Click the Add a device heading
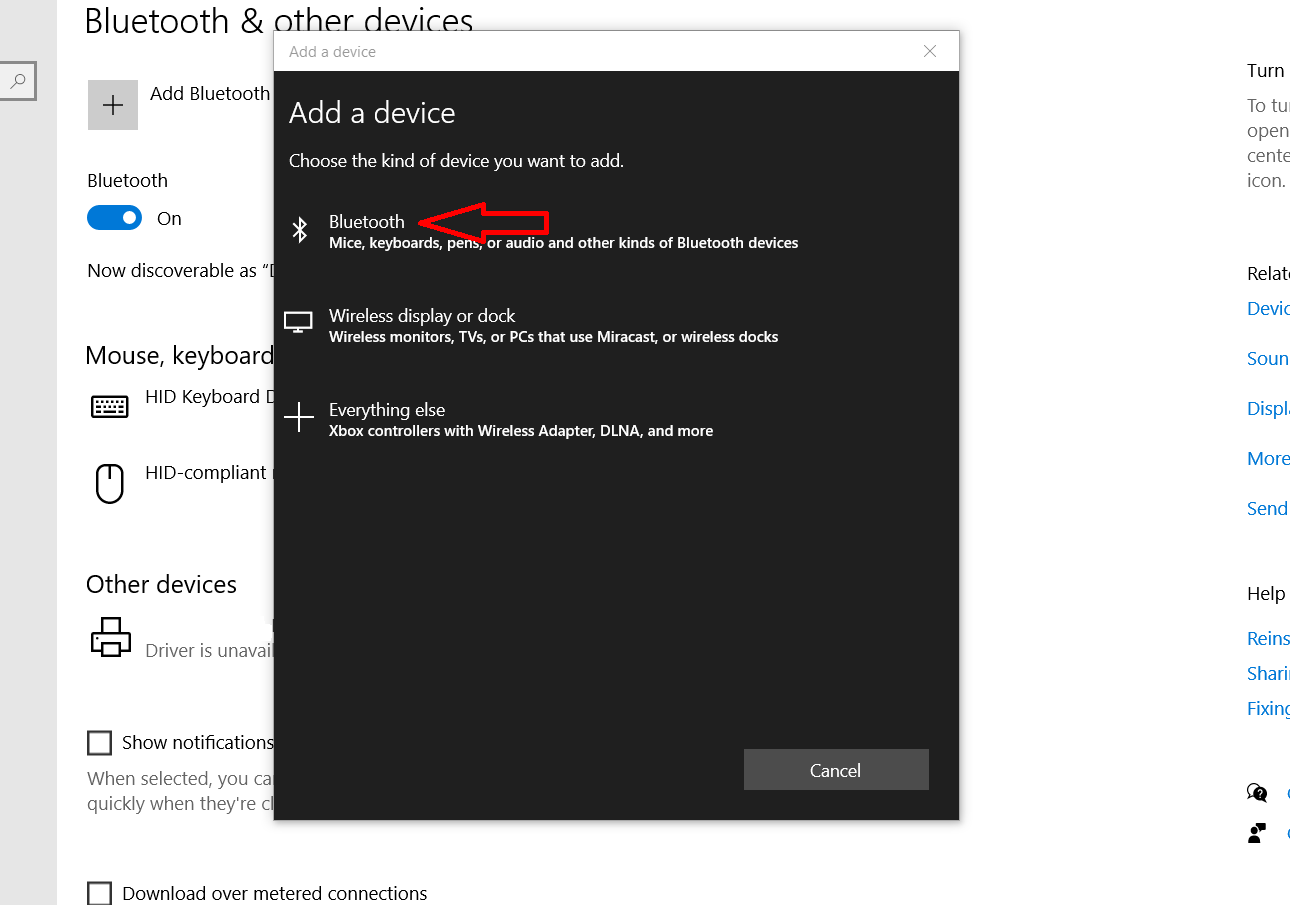 tap(372, 113)
